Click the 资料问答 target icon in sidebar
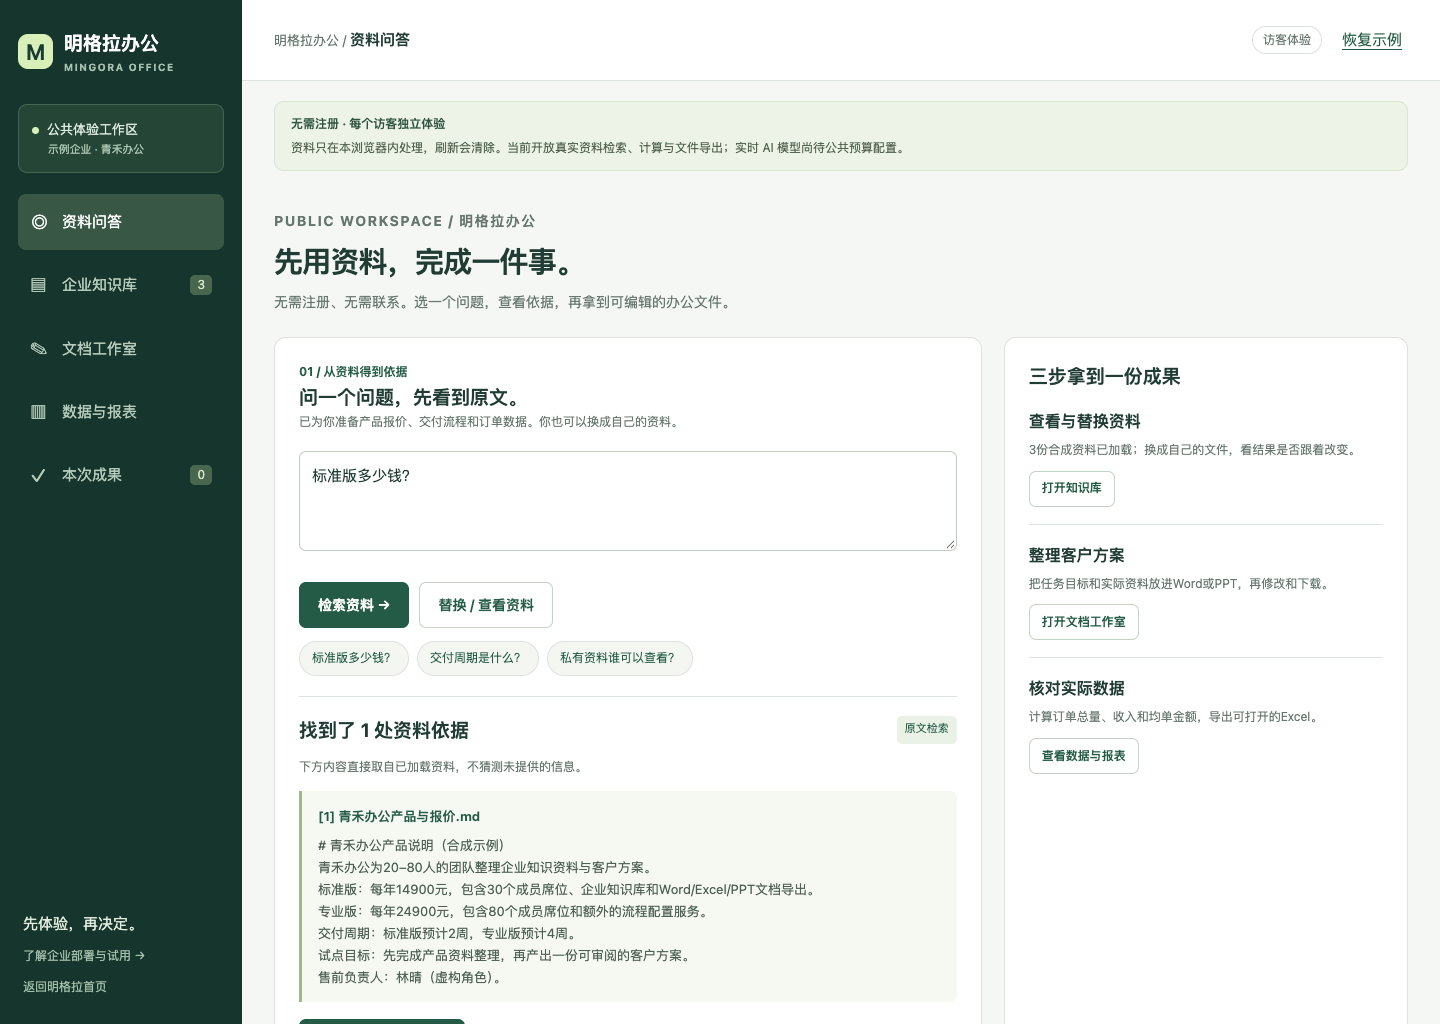The height and width of the screenshot is (1024, 1440). point(39,222)
